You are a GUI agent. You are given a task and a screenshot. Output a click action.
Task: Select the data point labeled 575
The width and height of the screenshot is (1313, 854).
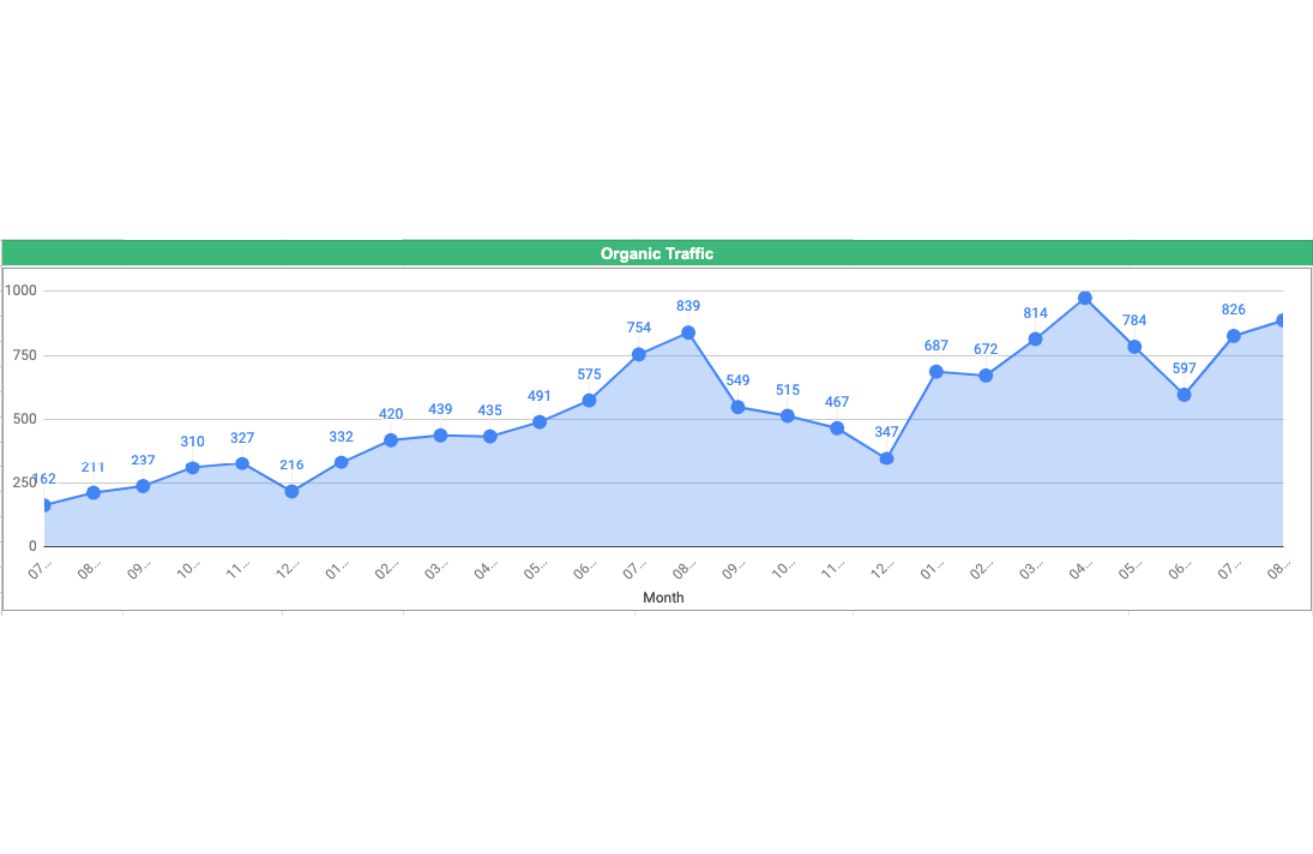tap(589, 400)
